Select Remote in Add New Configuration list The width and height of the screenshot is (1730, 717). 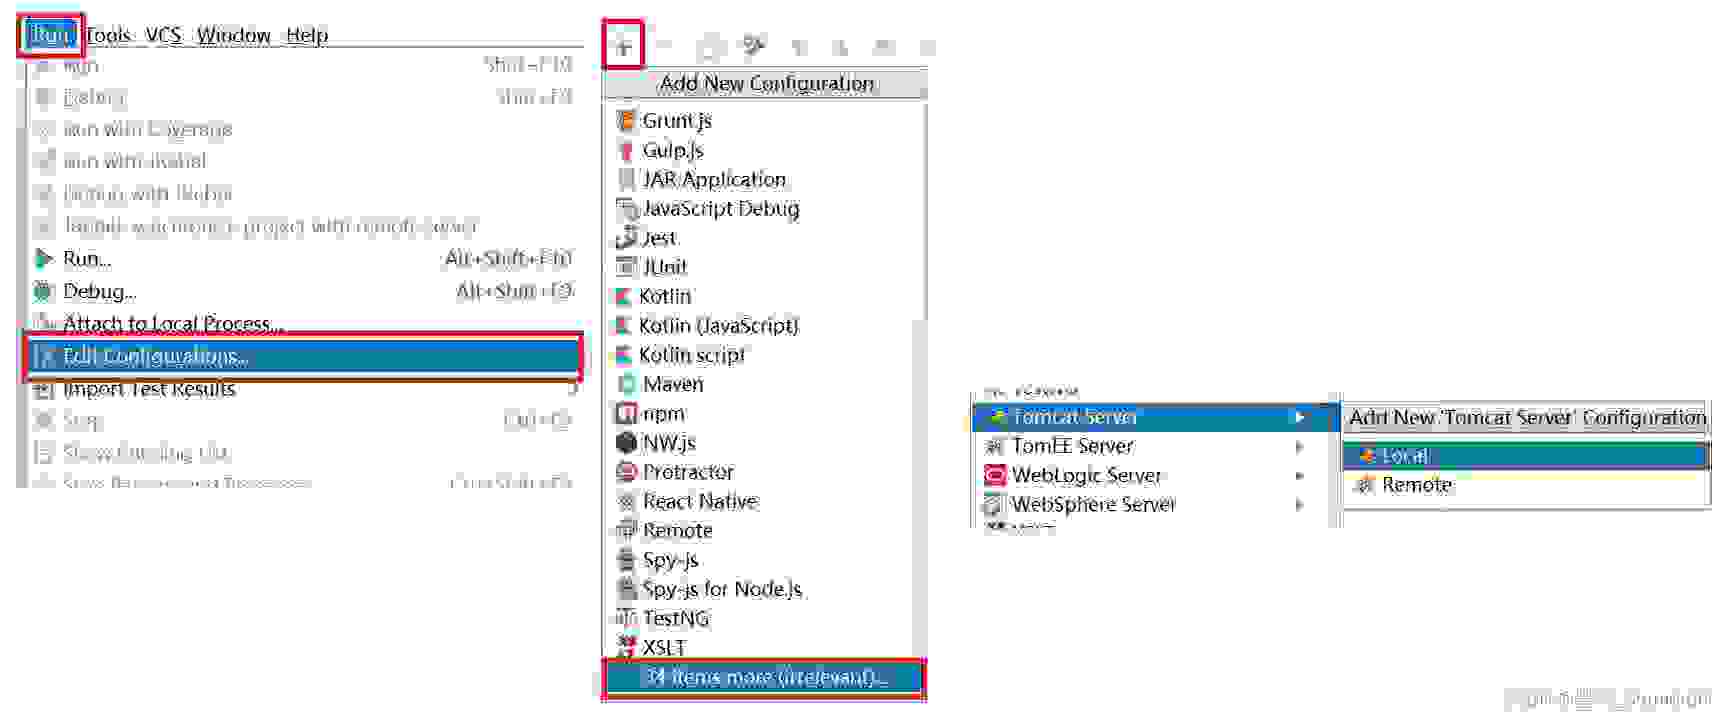(x=677, y=531)
